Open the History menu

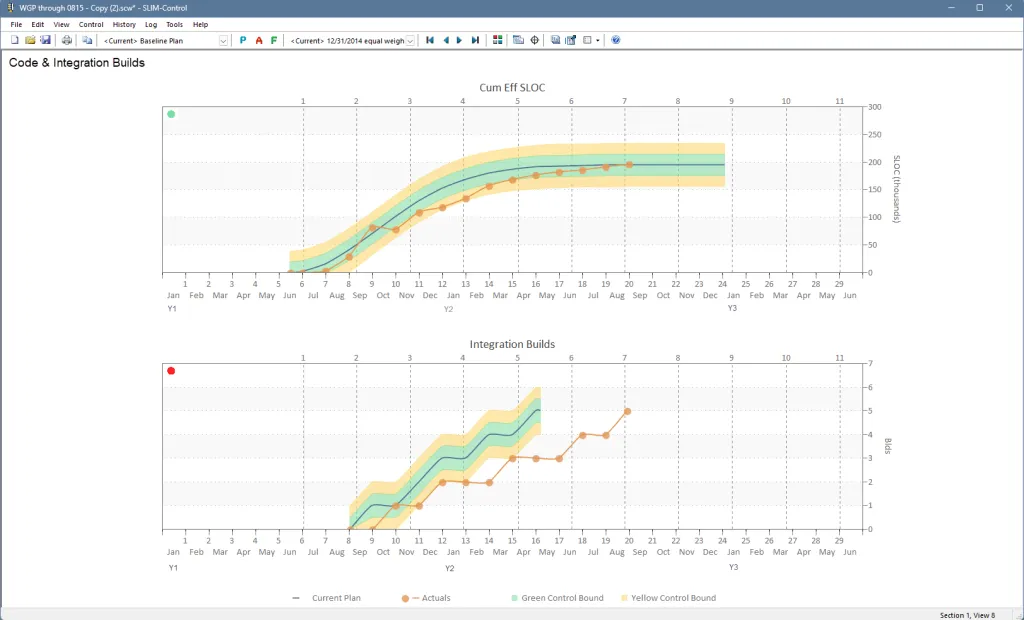click(x=124, y=25)
